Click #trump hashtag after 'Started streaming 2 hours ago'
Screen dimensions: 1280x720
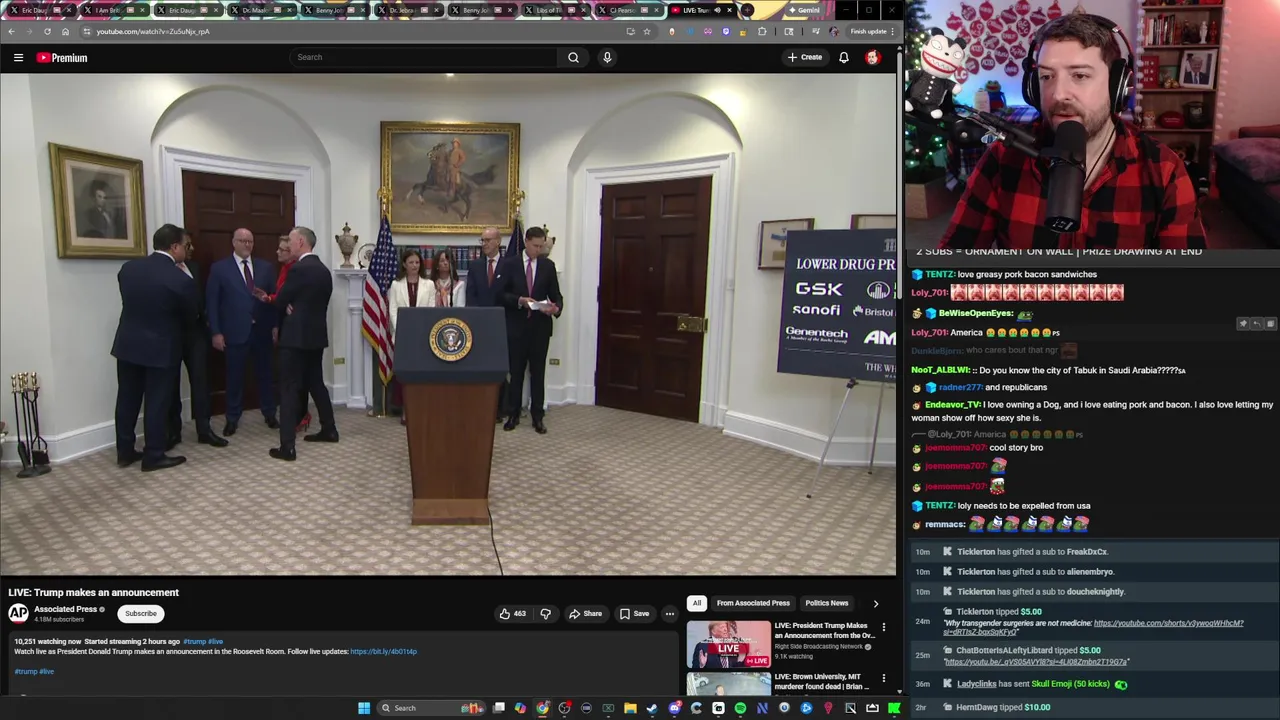click(194, 642)
